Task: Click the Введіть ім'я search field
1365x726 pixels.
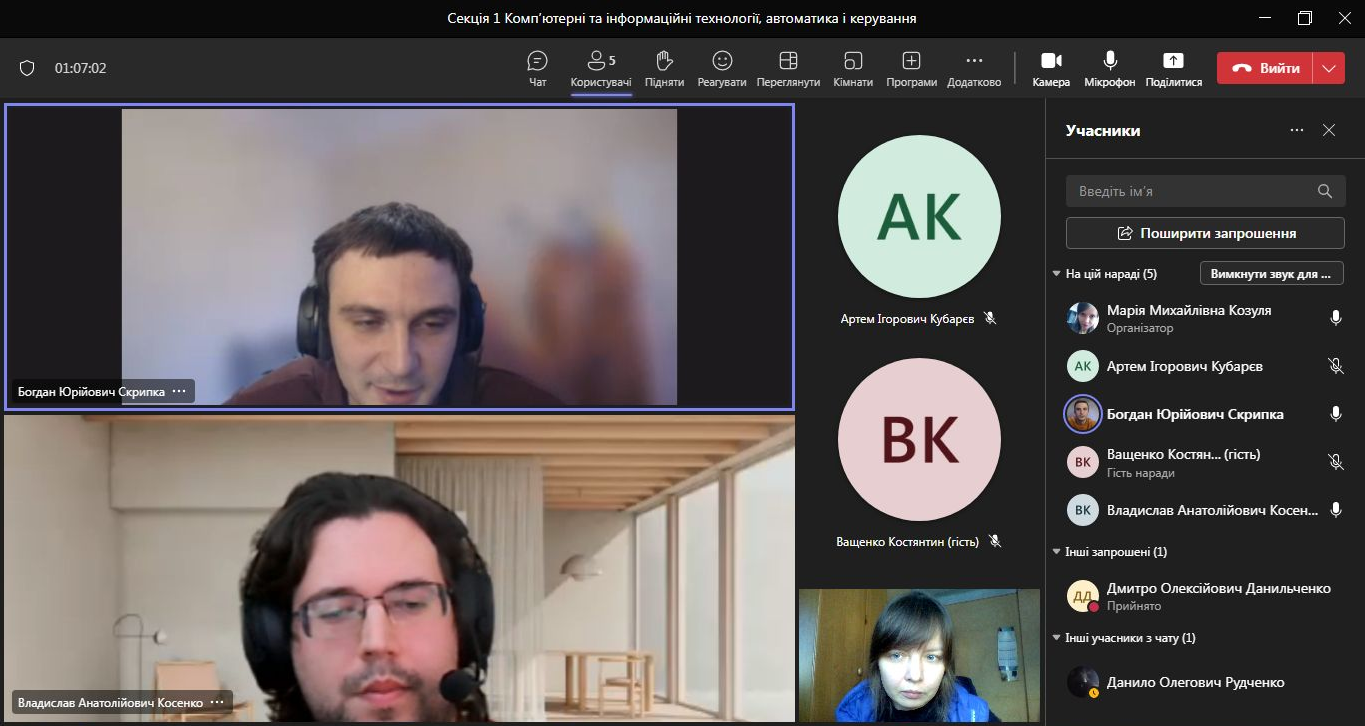Action: pos(1195,191)
